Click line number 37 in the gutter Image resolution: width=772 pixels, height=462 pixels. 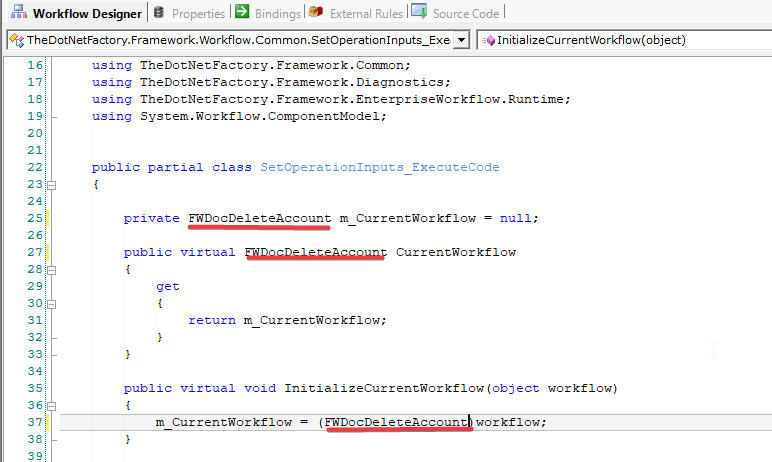35,422
